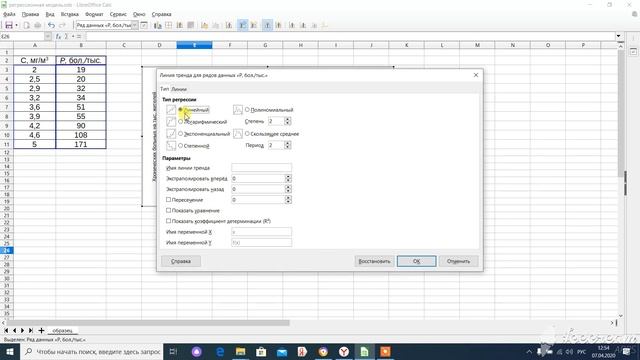Select the Экспоненциальный regression option
This screenshot has height=360, width=640.
204,134
